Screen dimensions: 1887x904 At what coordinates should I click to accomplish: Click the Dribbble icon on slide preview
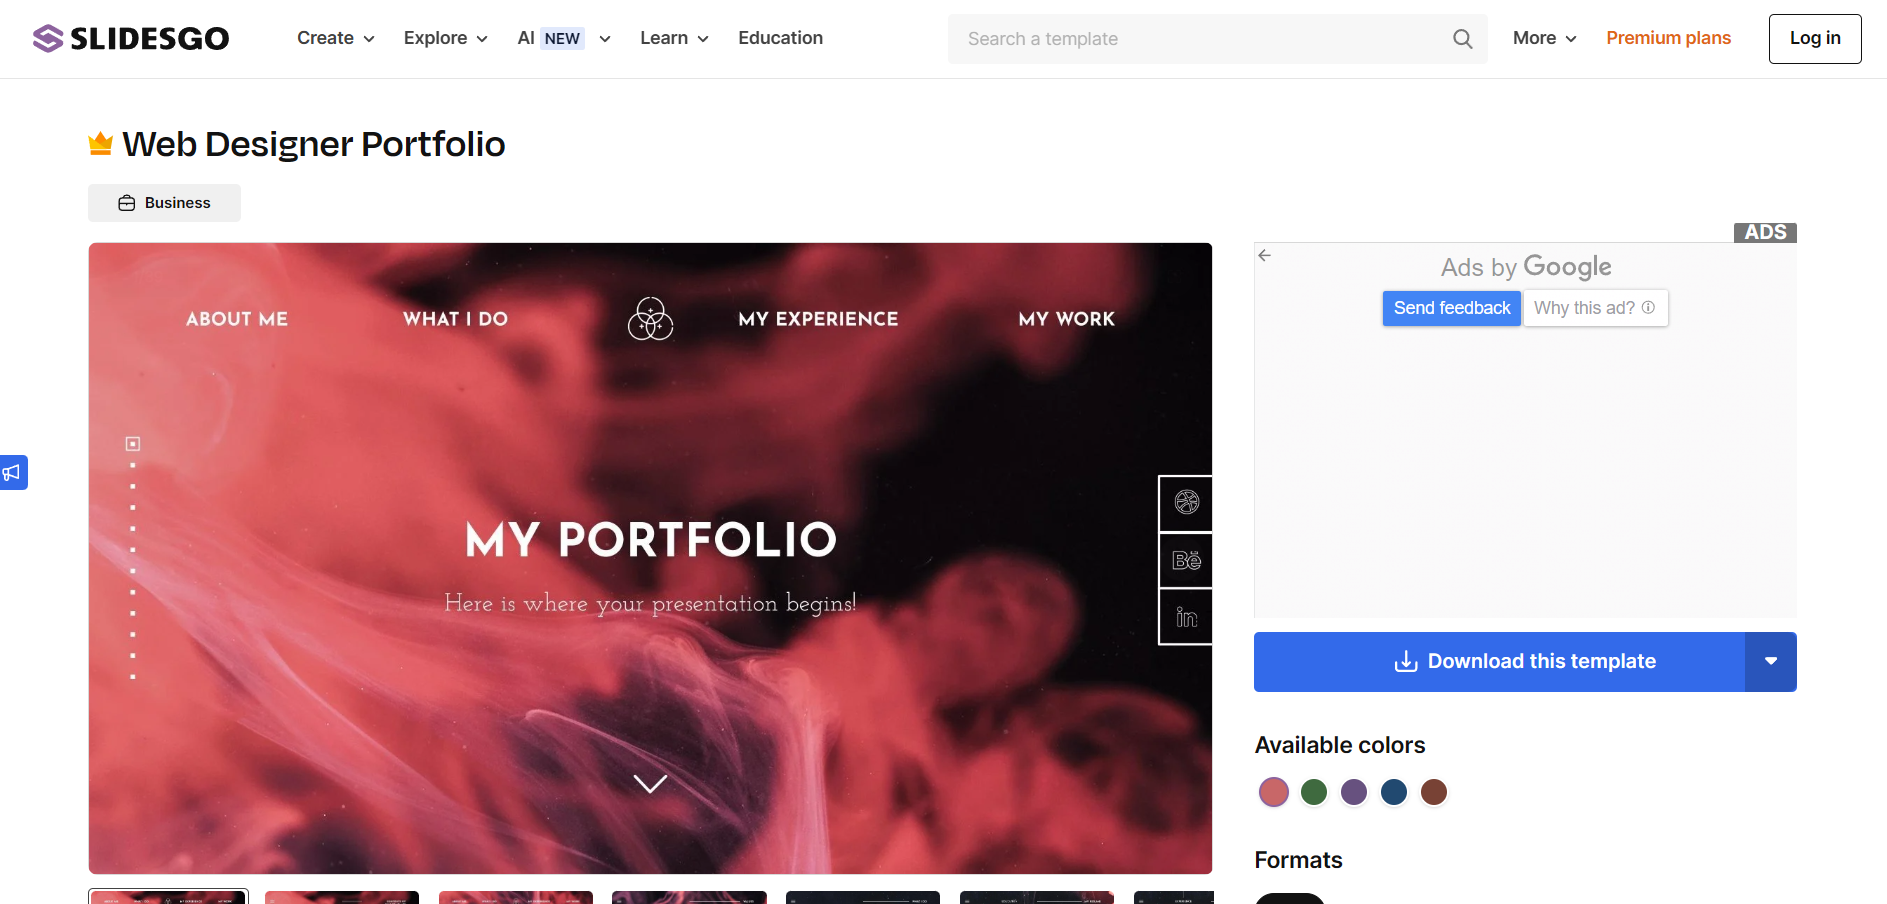pos(1186,503)
